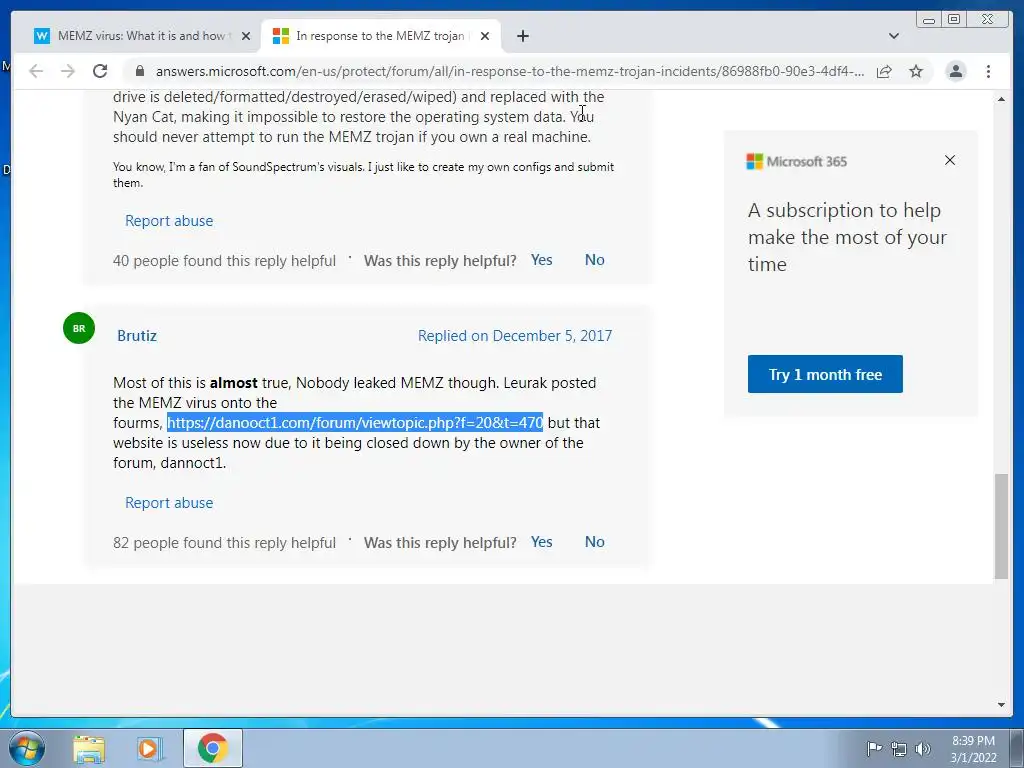
Task: Expand the tab search dropdown
Action: (894, 36)
